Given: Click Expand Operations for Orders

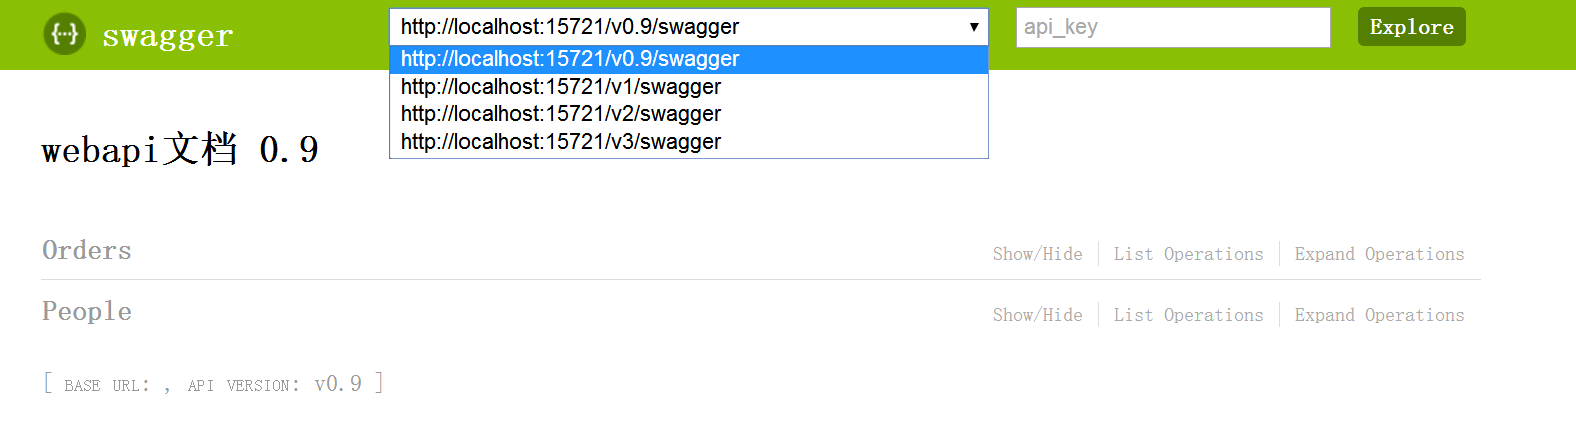Looking at the screenshot, I should [1379, 254].
